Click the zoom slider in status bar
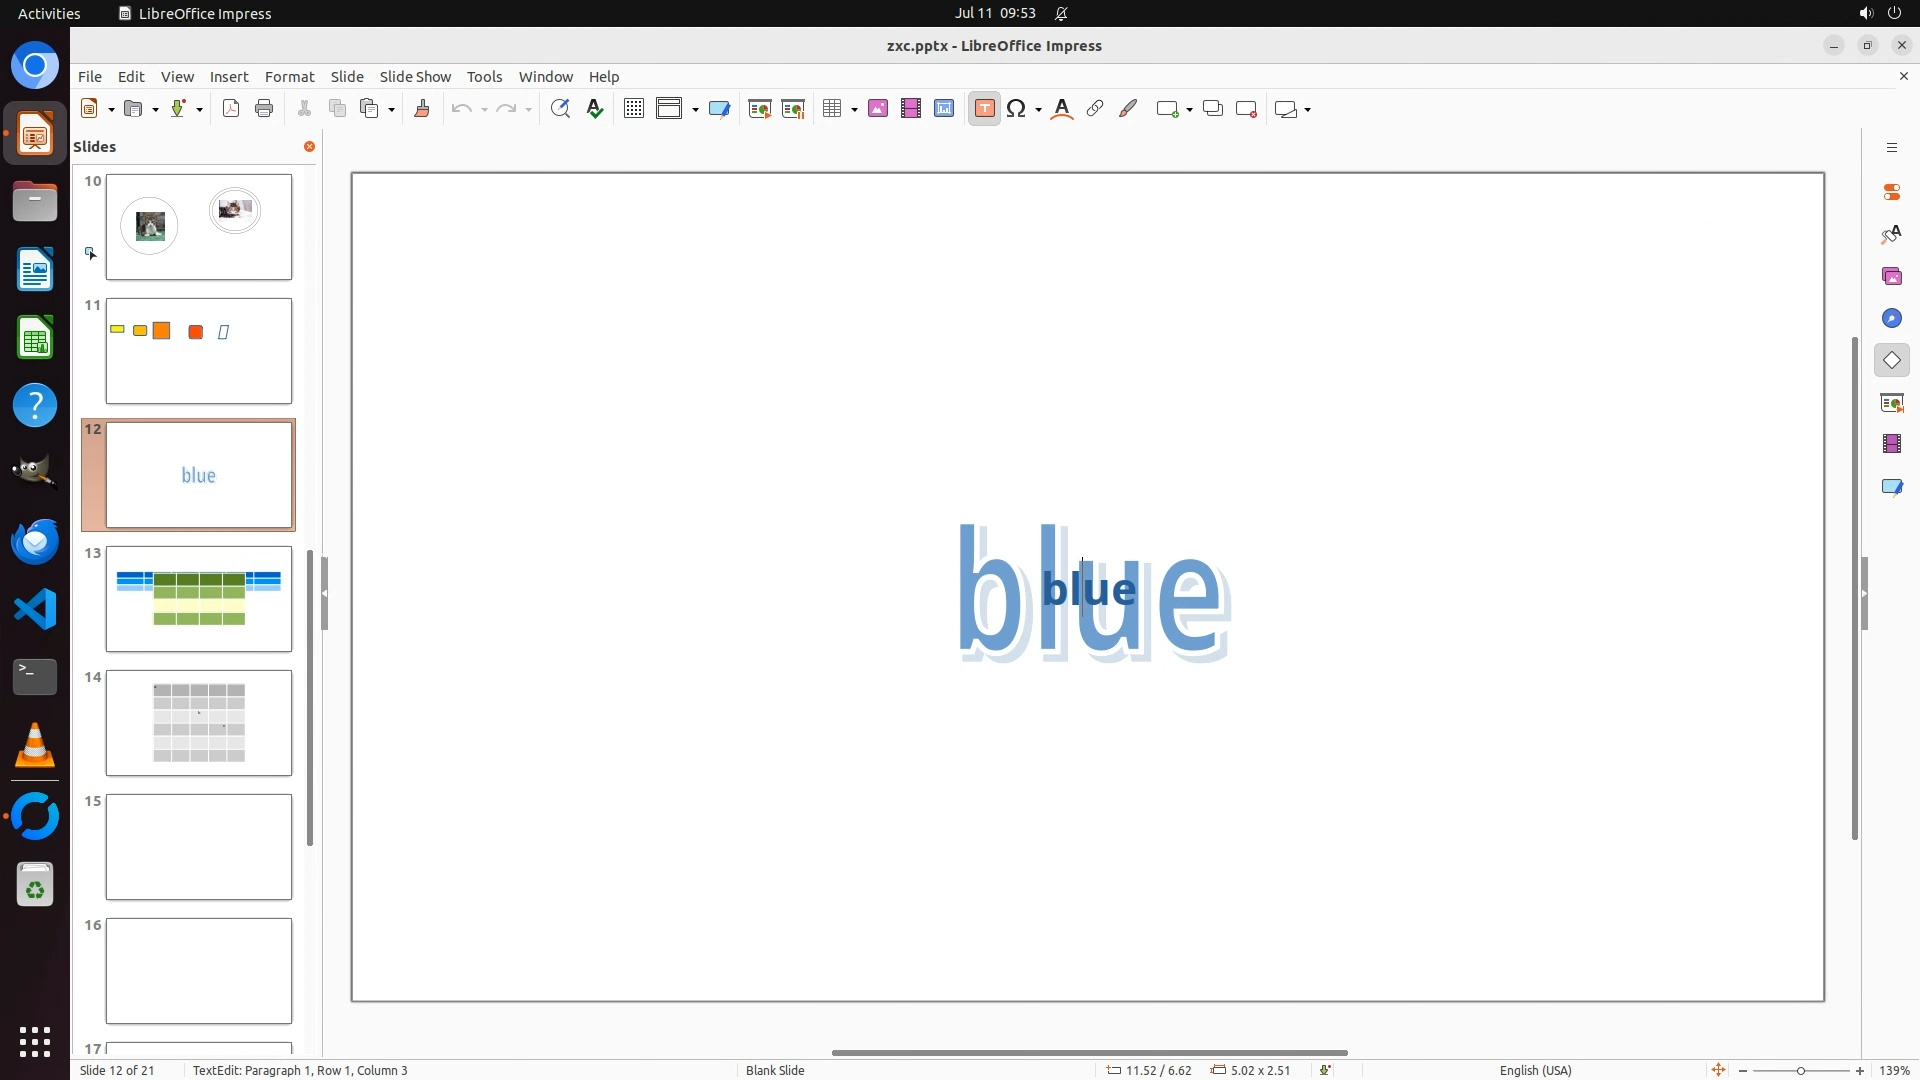1920x1080 pixels. tap(1800, 1071)
